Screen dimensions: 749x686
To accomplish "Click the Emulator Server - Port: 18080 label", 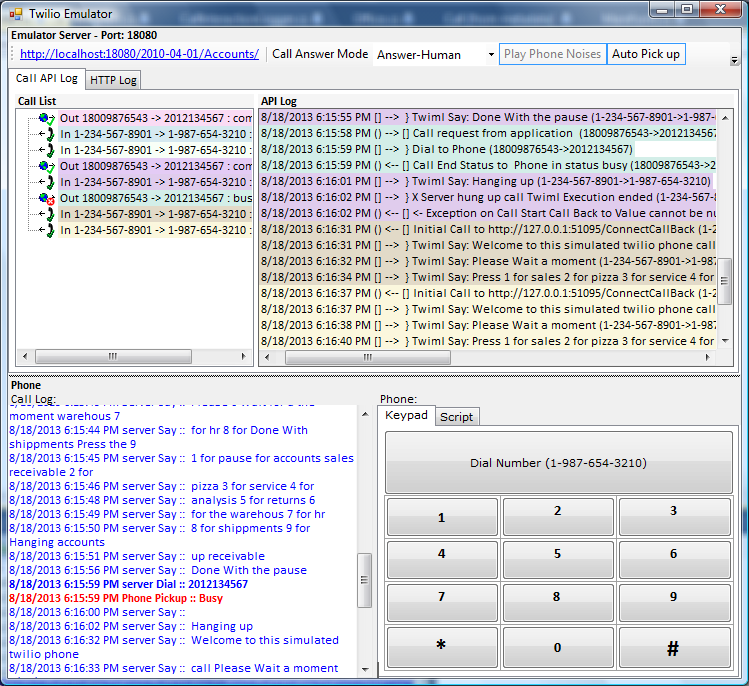I will [84, 35].
